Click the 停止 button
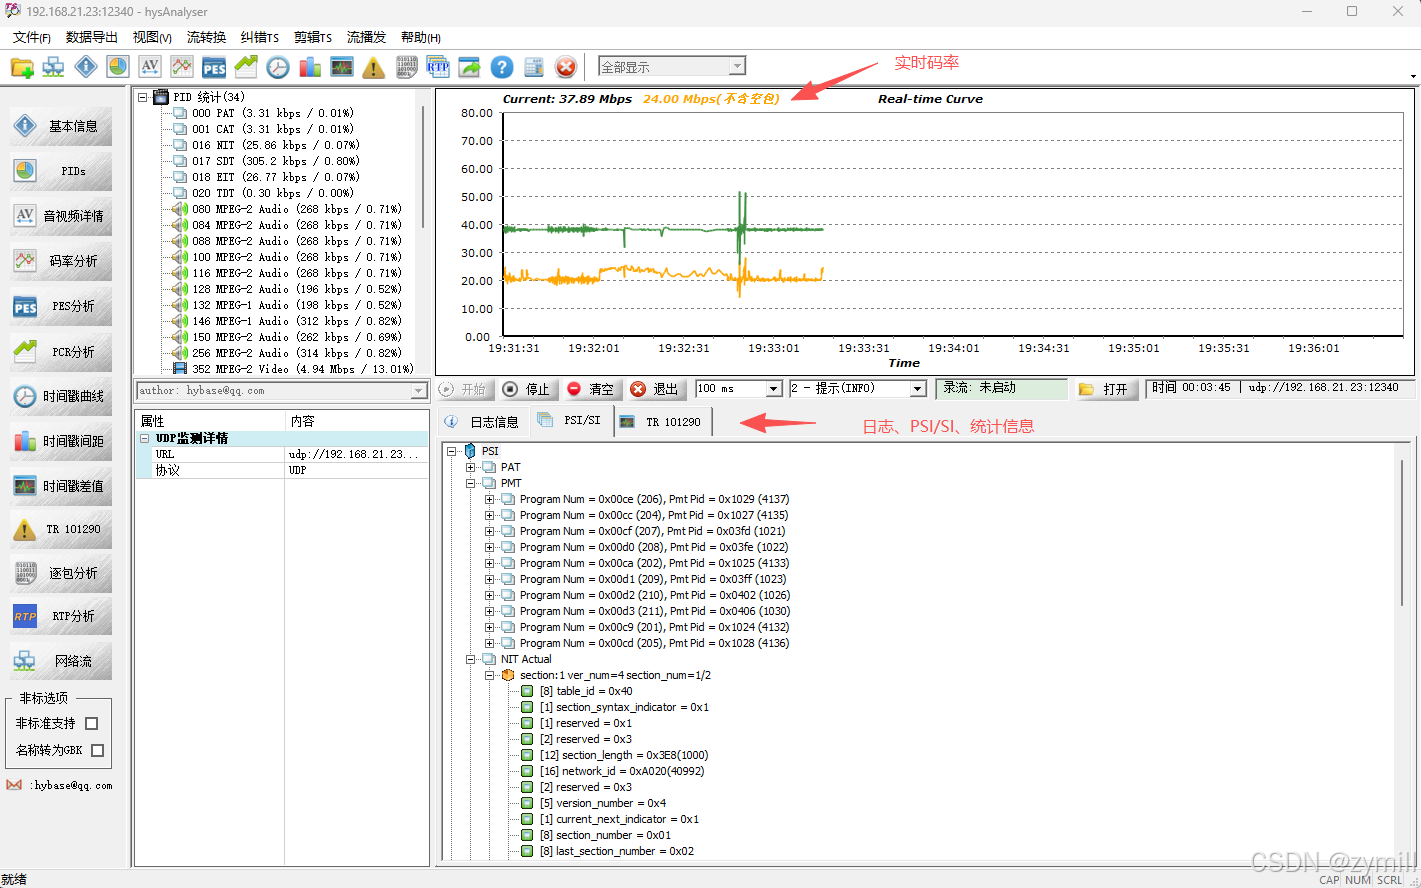 pos(527,389)
